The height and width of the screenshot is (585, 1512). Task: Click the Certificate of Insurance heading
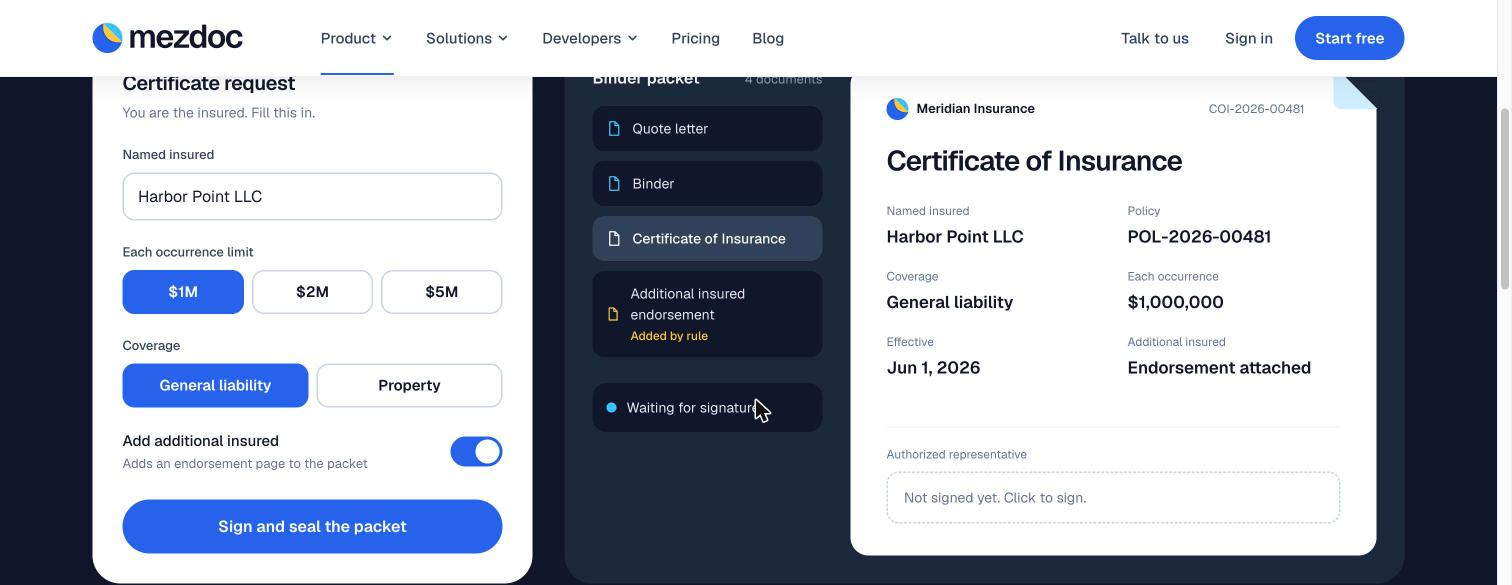(1034, 161)
